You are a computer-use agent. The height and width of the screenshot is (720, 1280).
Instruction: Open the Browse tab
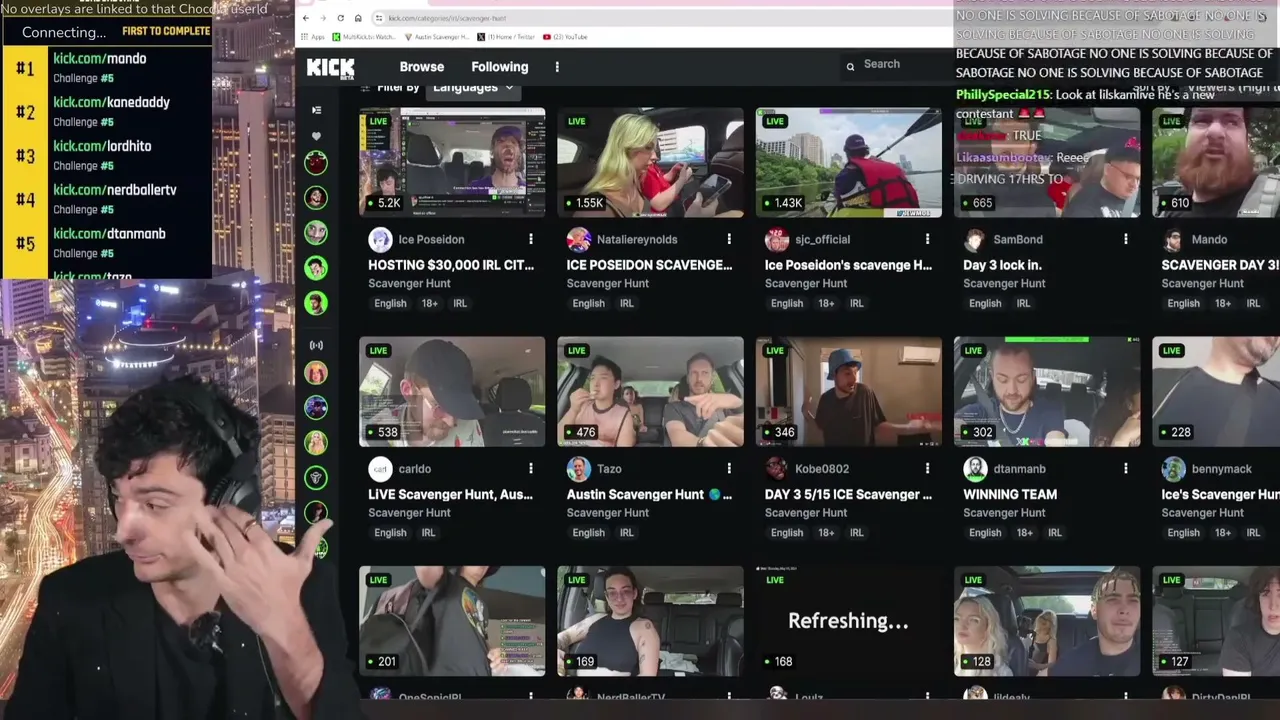click(422, 67)
